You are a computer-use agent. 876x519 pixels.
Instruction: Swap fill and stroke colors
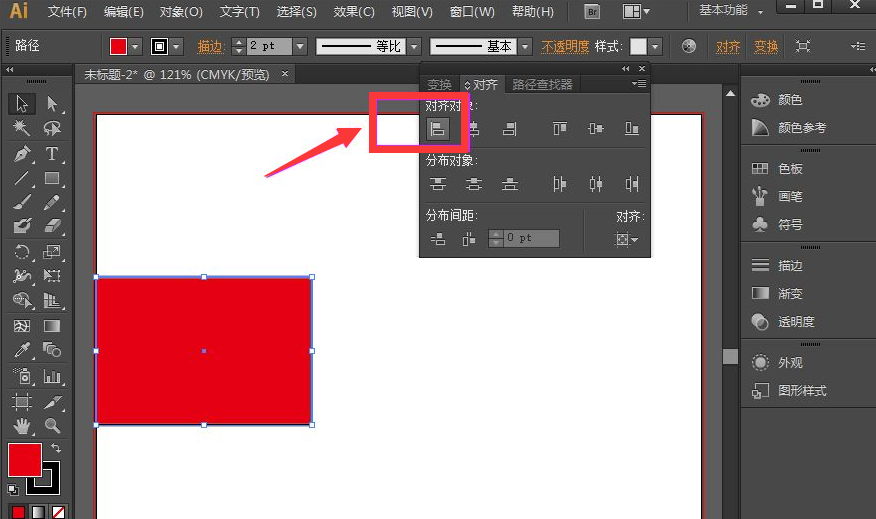pos(56,449)
